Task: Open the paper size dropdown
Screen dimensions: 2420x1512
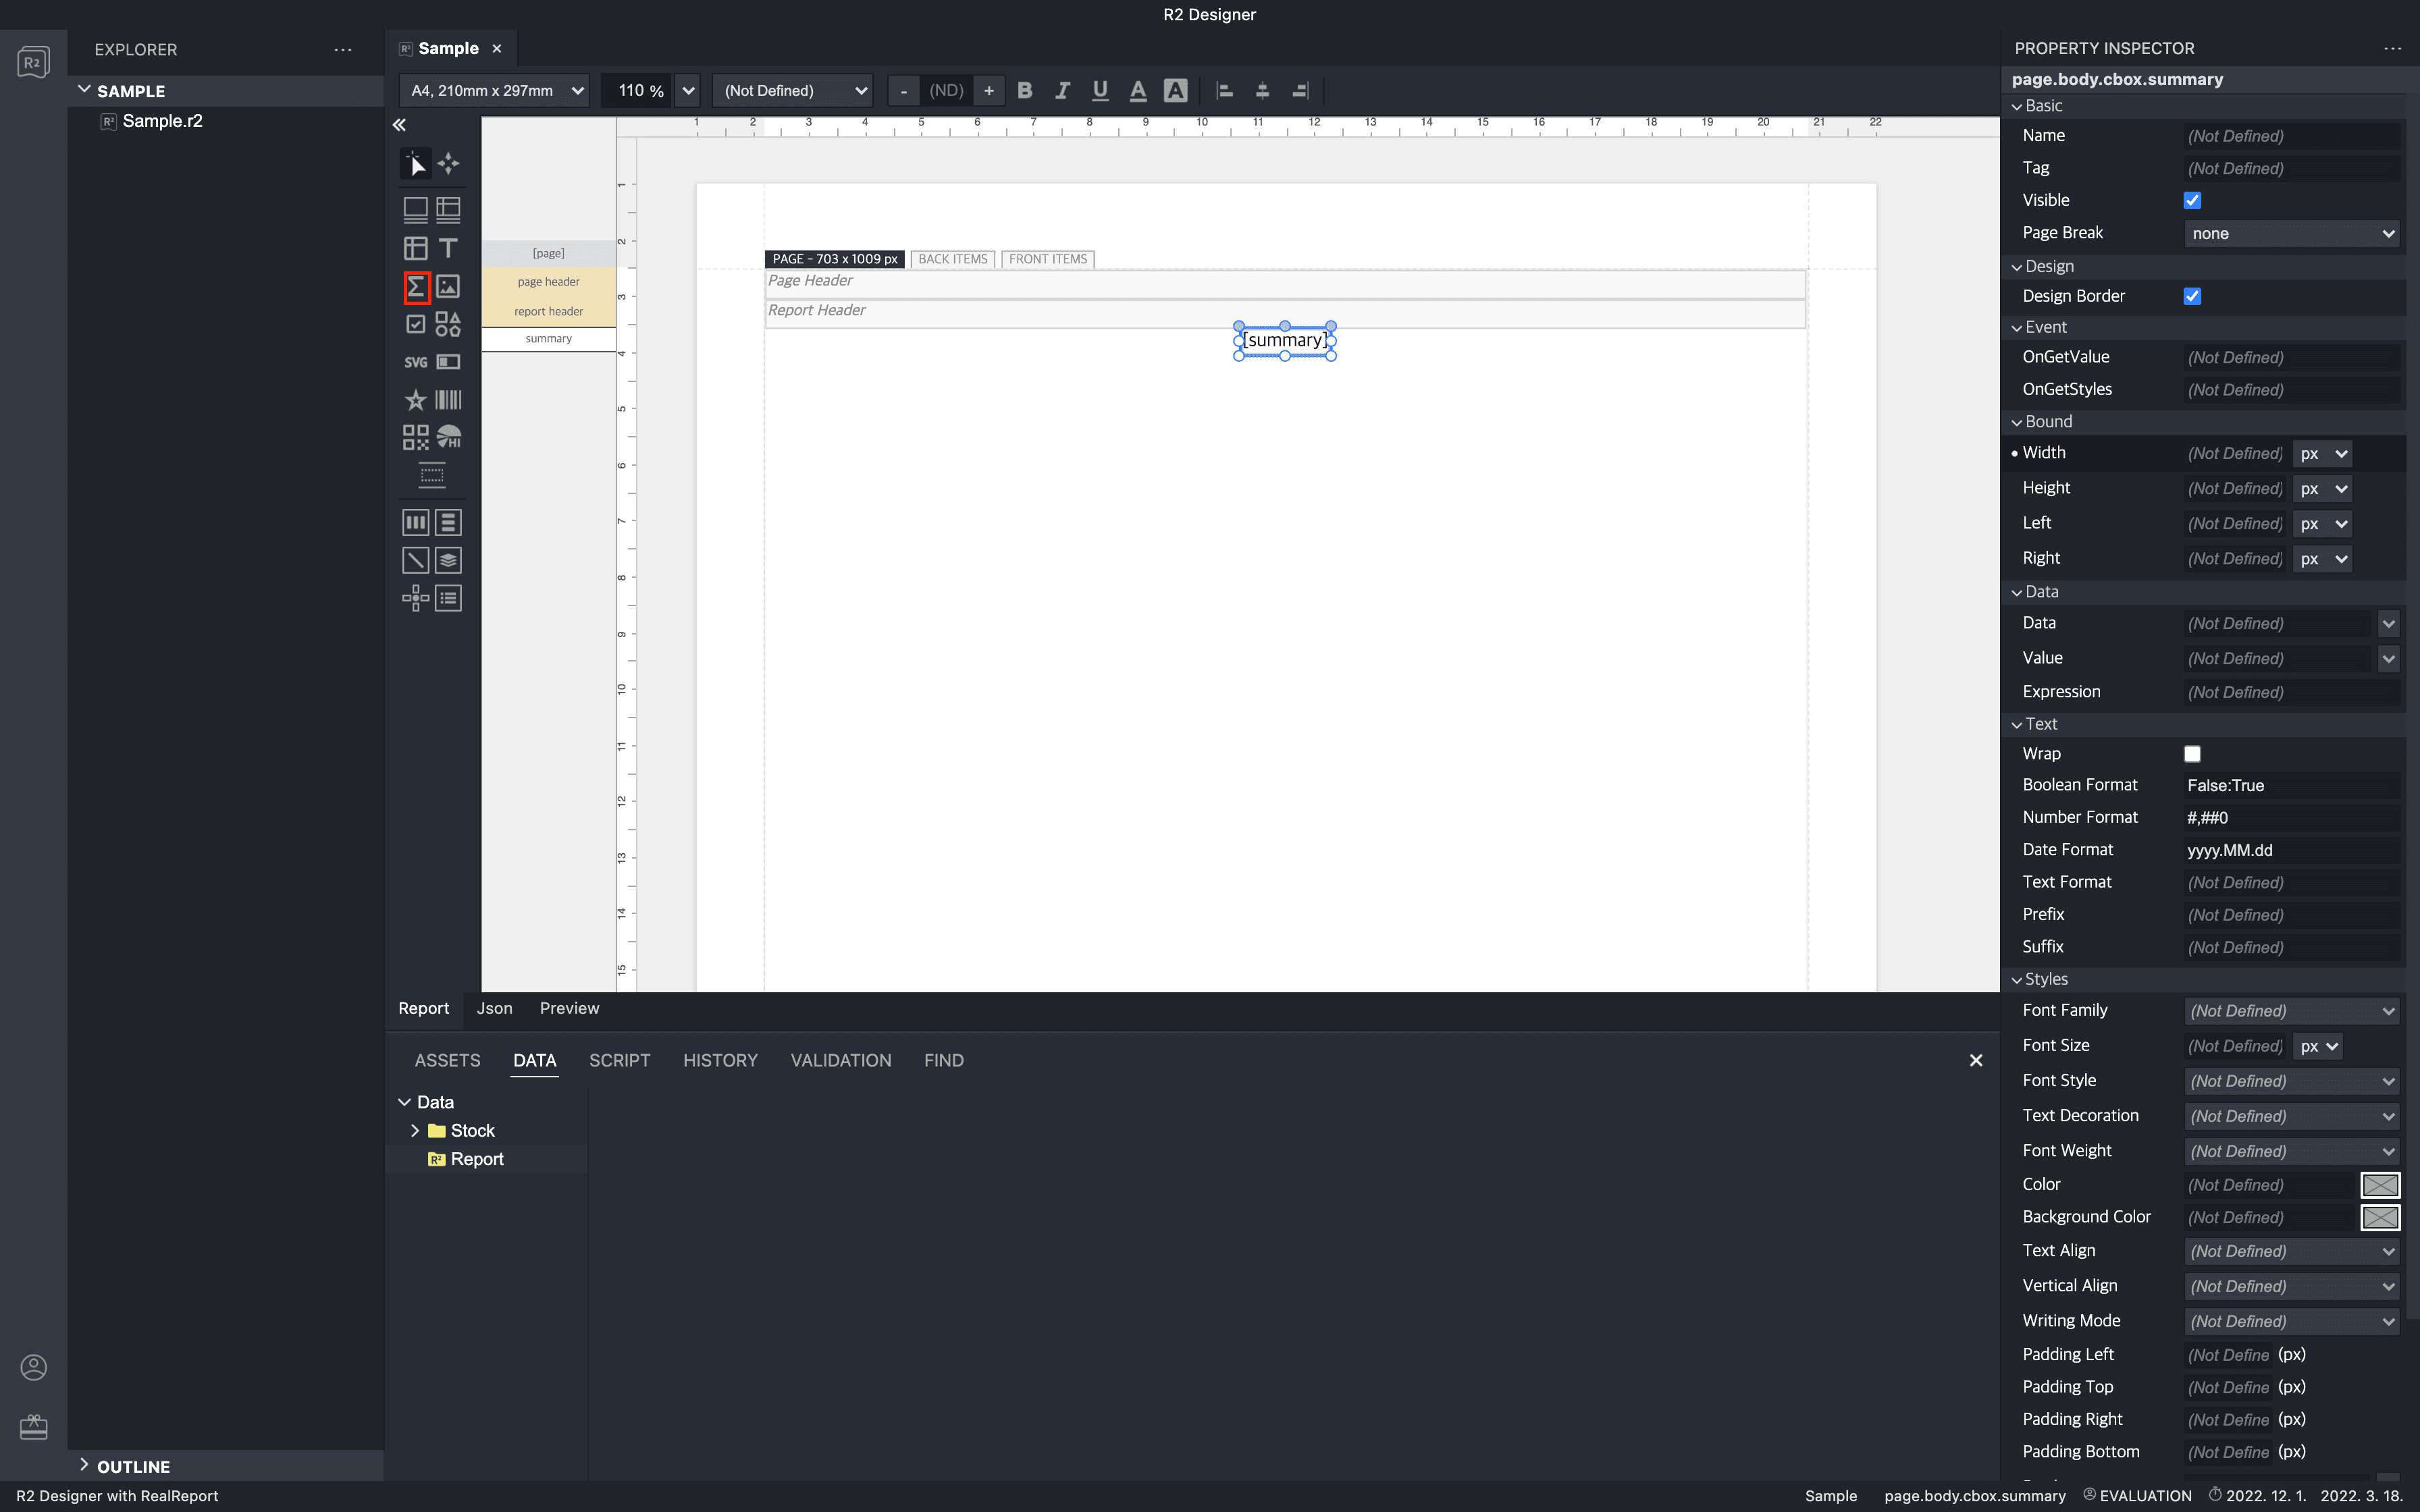Action: click(x=495, y=90)
